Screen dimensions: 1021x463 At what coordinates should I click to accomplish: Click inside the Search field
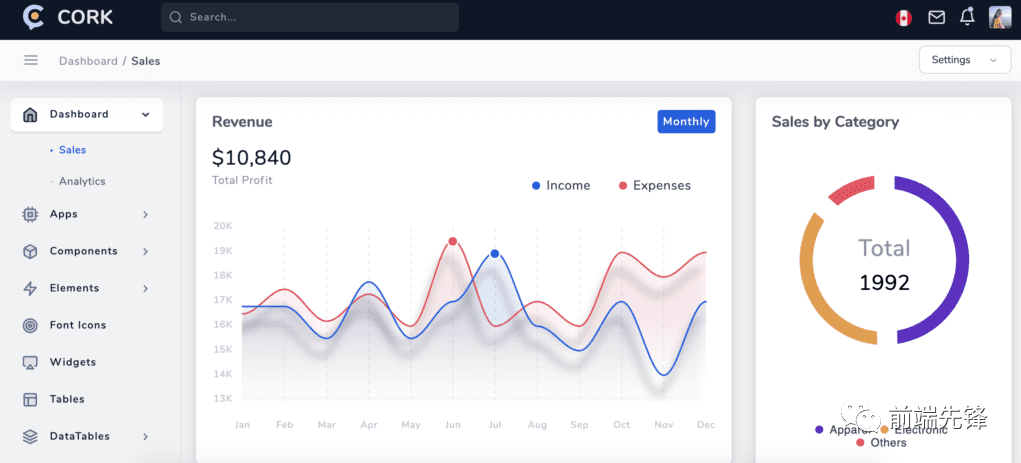click(x=310, y=17)
